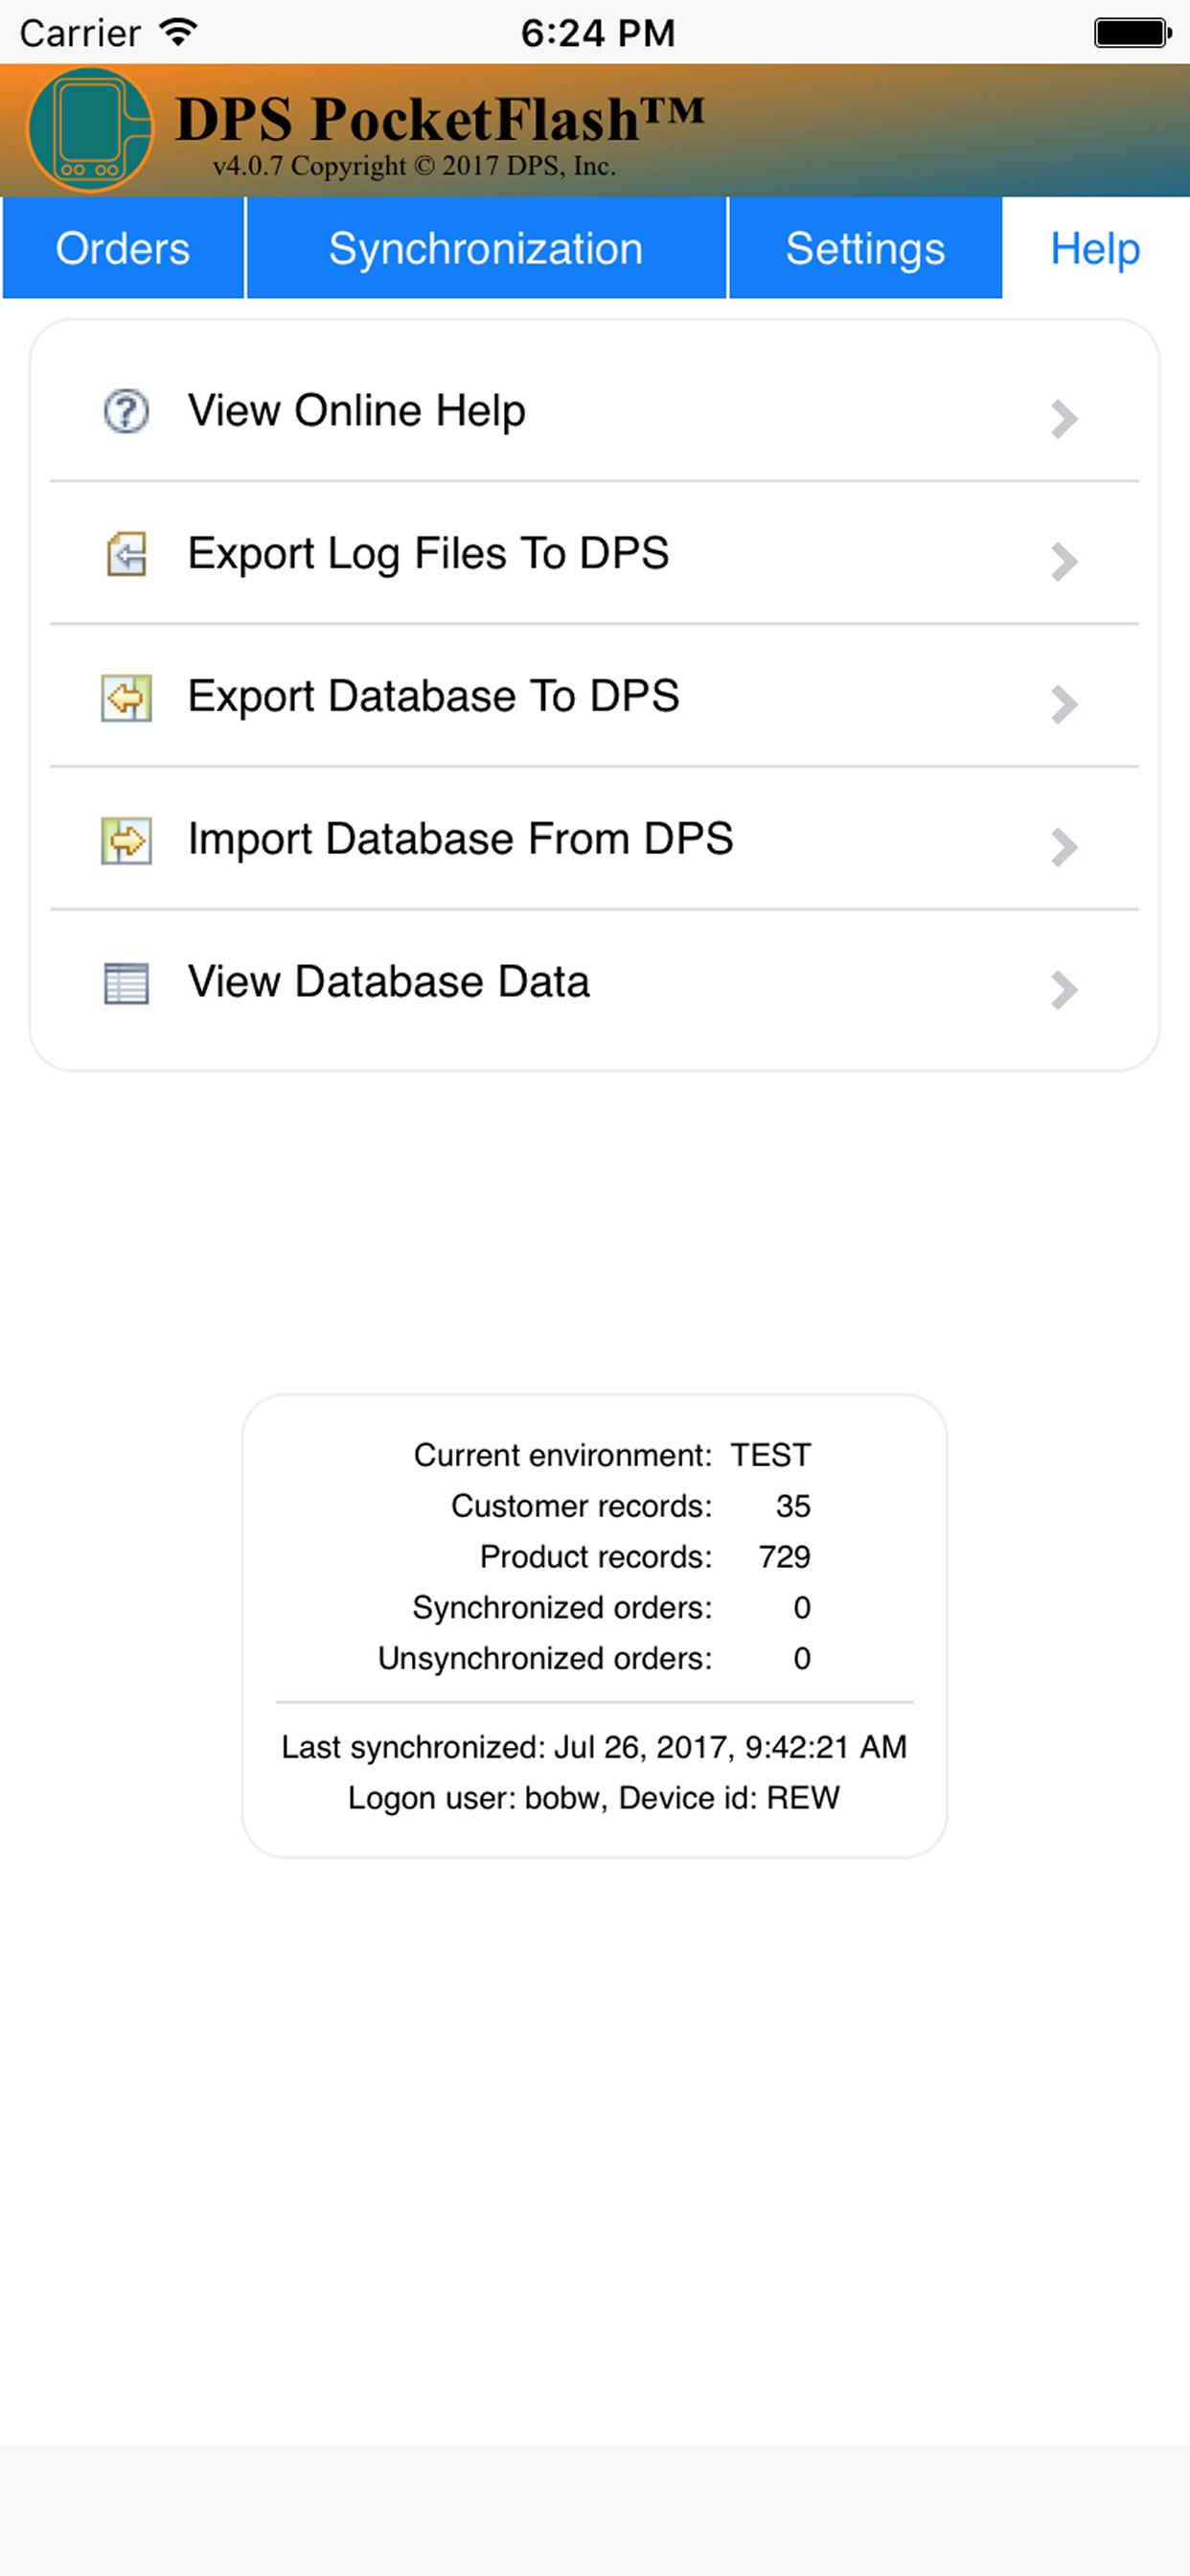Open View Online Help chevron arrow

[x=1064, y=419]
